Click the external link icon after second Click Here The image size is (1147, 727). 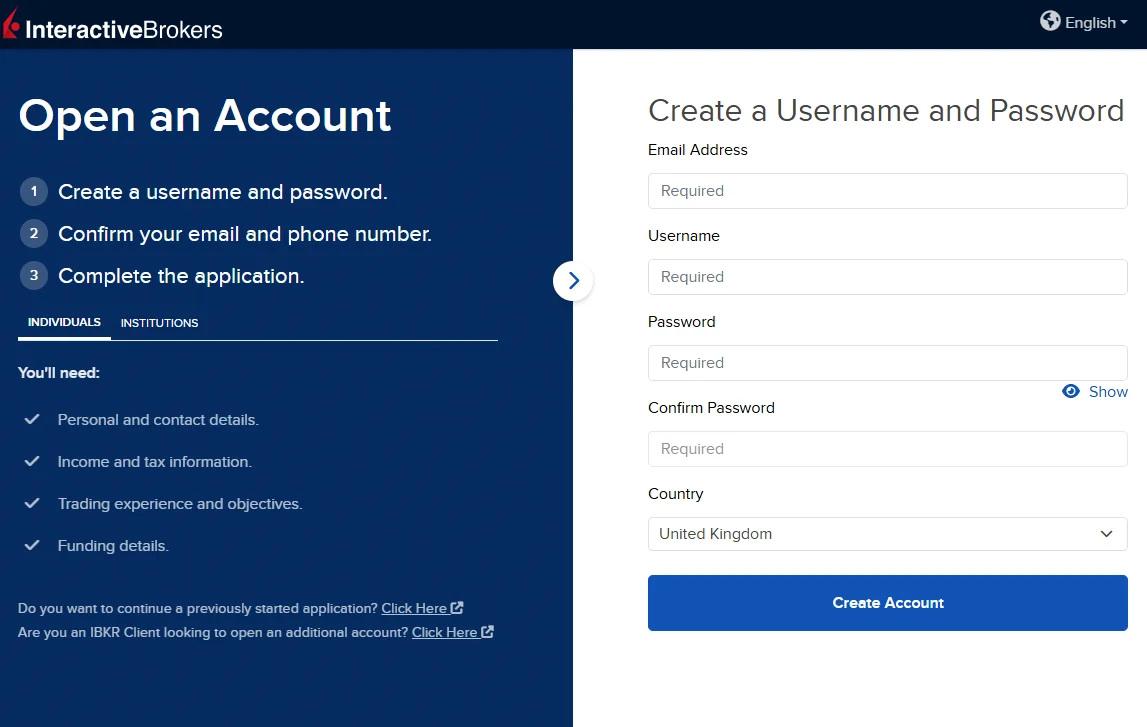(x=486, y=631)
